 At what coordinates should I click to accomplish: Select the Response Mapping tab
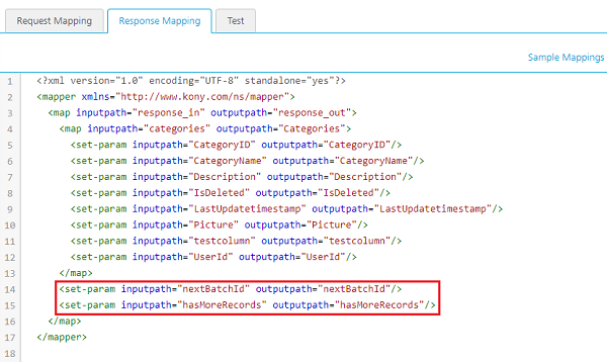[159, 21]
